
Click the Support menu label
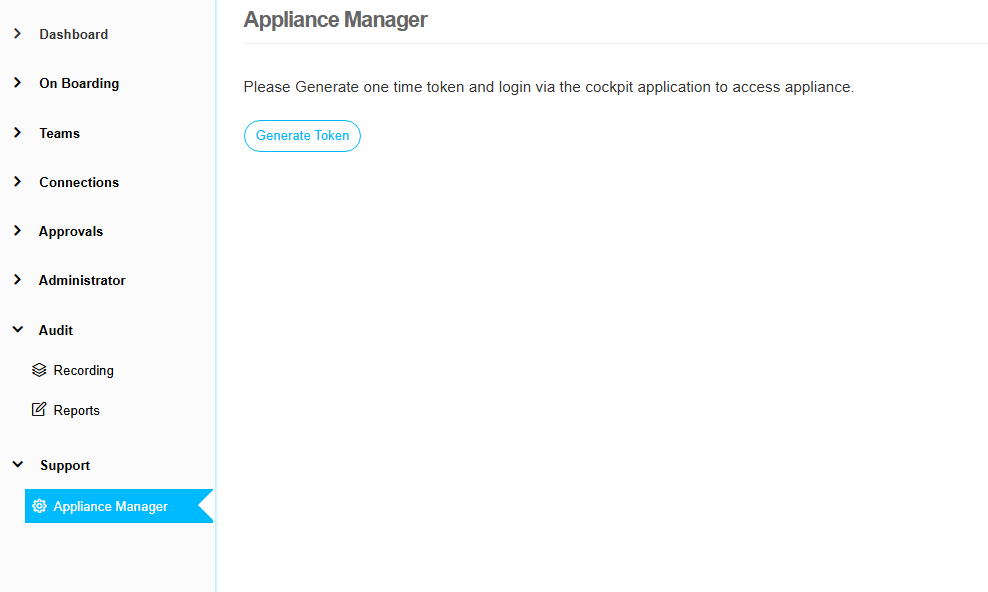pos(65,465)
